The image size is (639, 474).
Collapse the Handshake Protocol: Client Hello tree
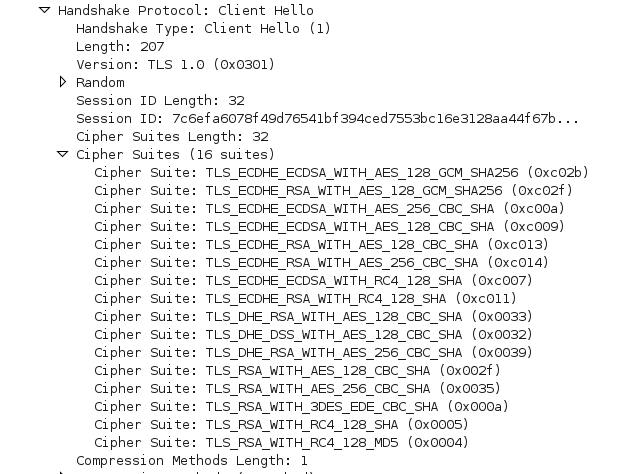click(44, 10)
